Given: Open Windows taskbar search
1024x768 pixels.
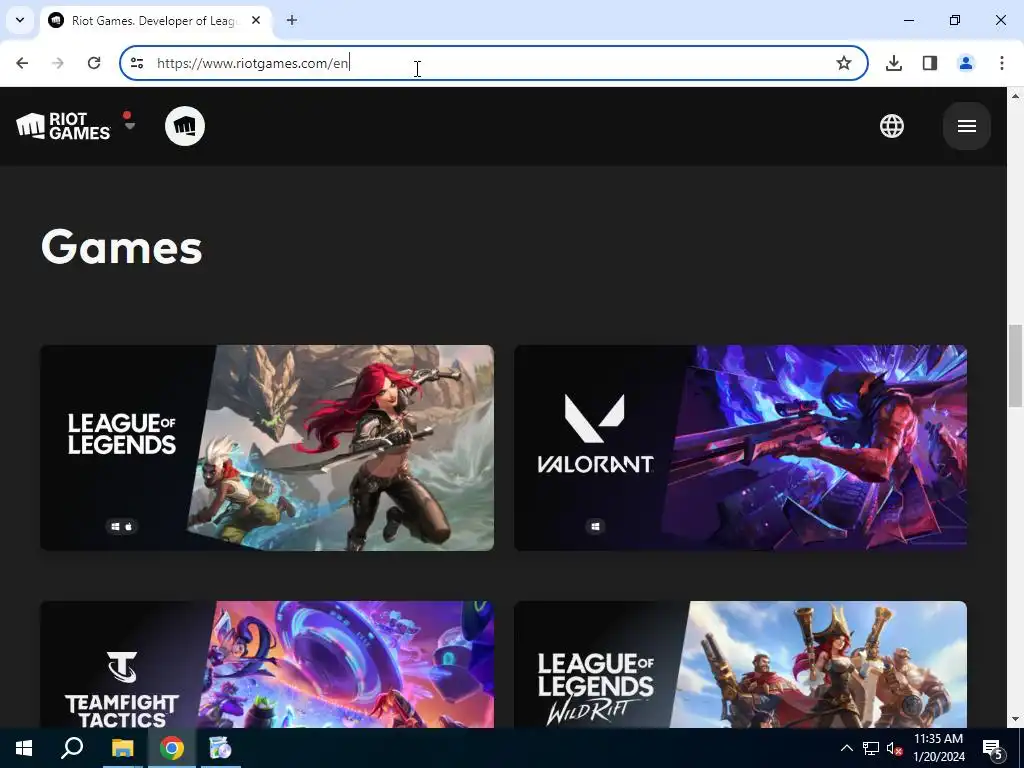Looking at the screenshot, I should [72, 748].
